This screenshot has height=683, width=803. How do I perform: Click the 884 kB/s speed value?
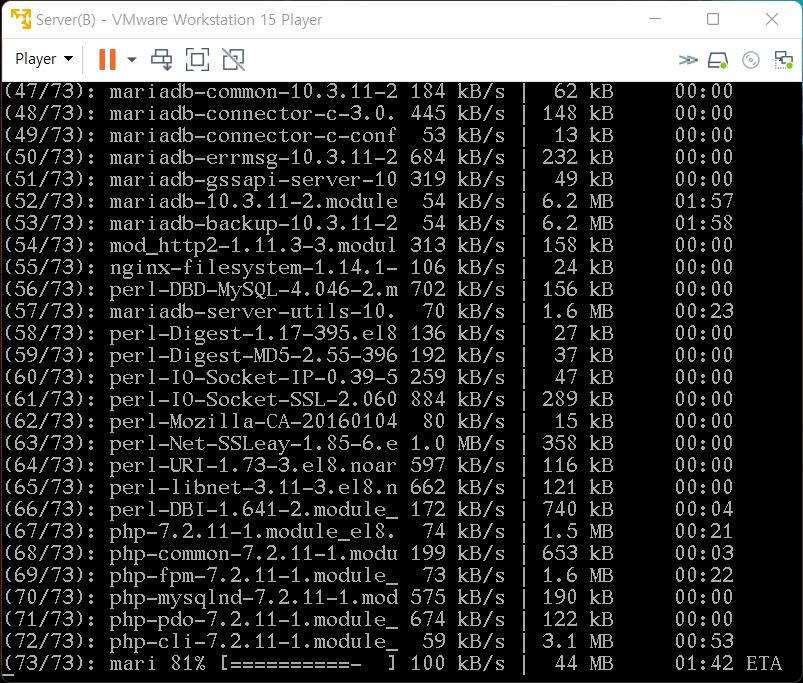458,399
